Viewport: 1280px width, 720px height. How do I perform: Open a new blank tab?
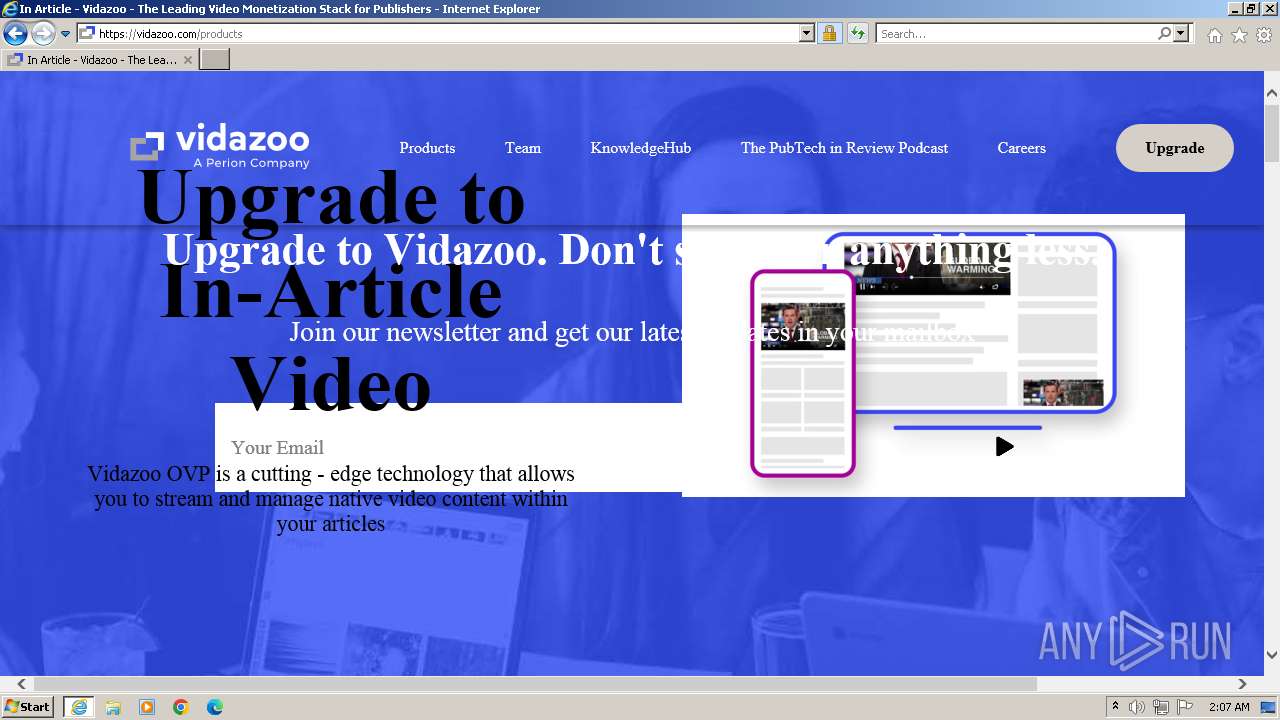click(215, 60)
